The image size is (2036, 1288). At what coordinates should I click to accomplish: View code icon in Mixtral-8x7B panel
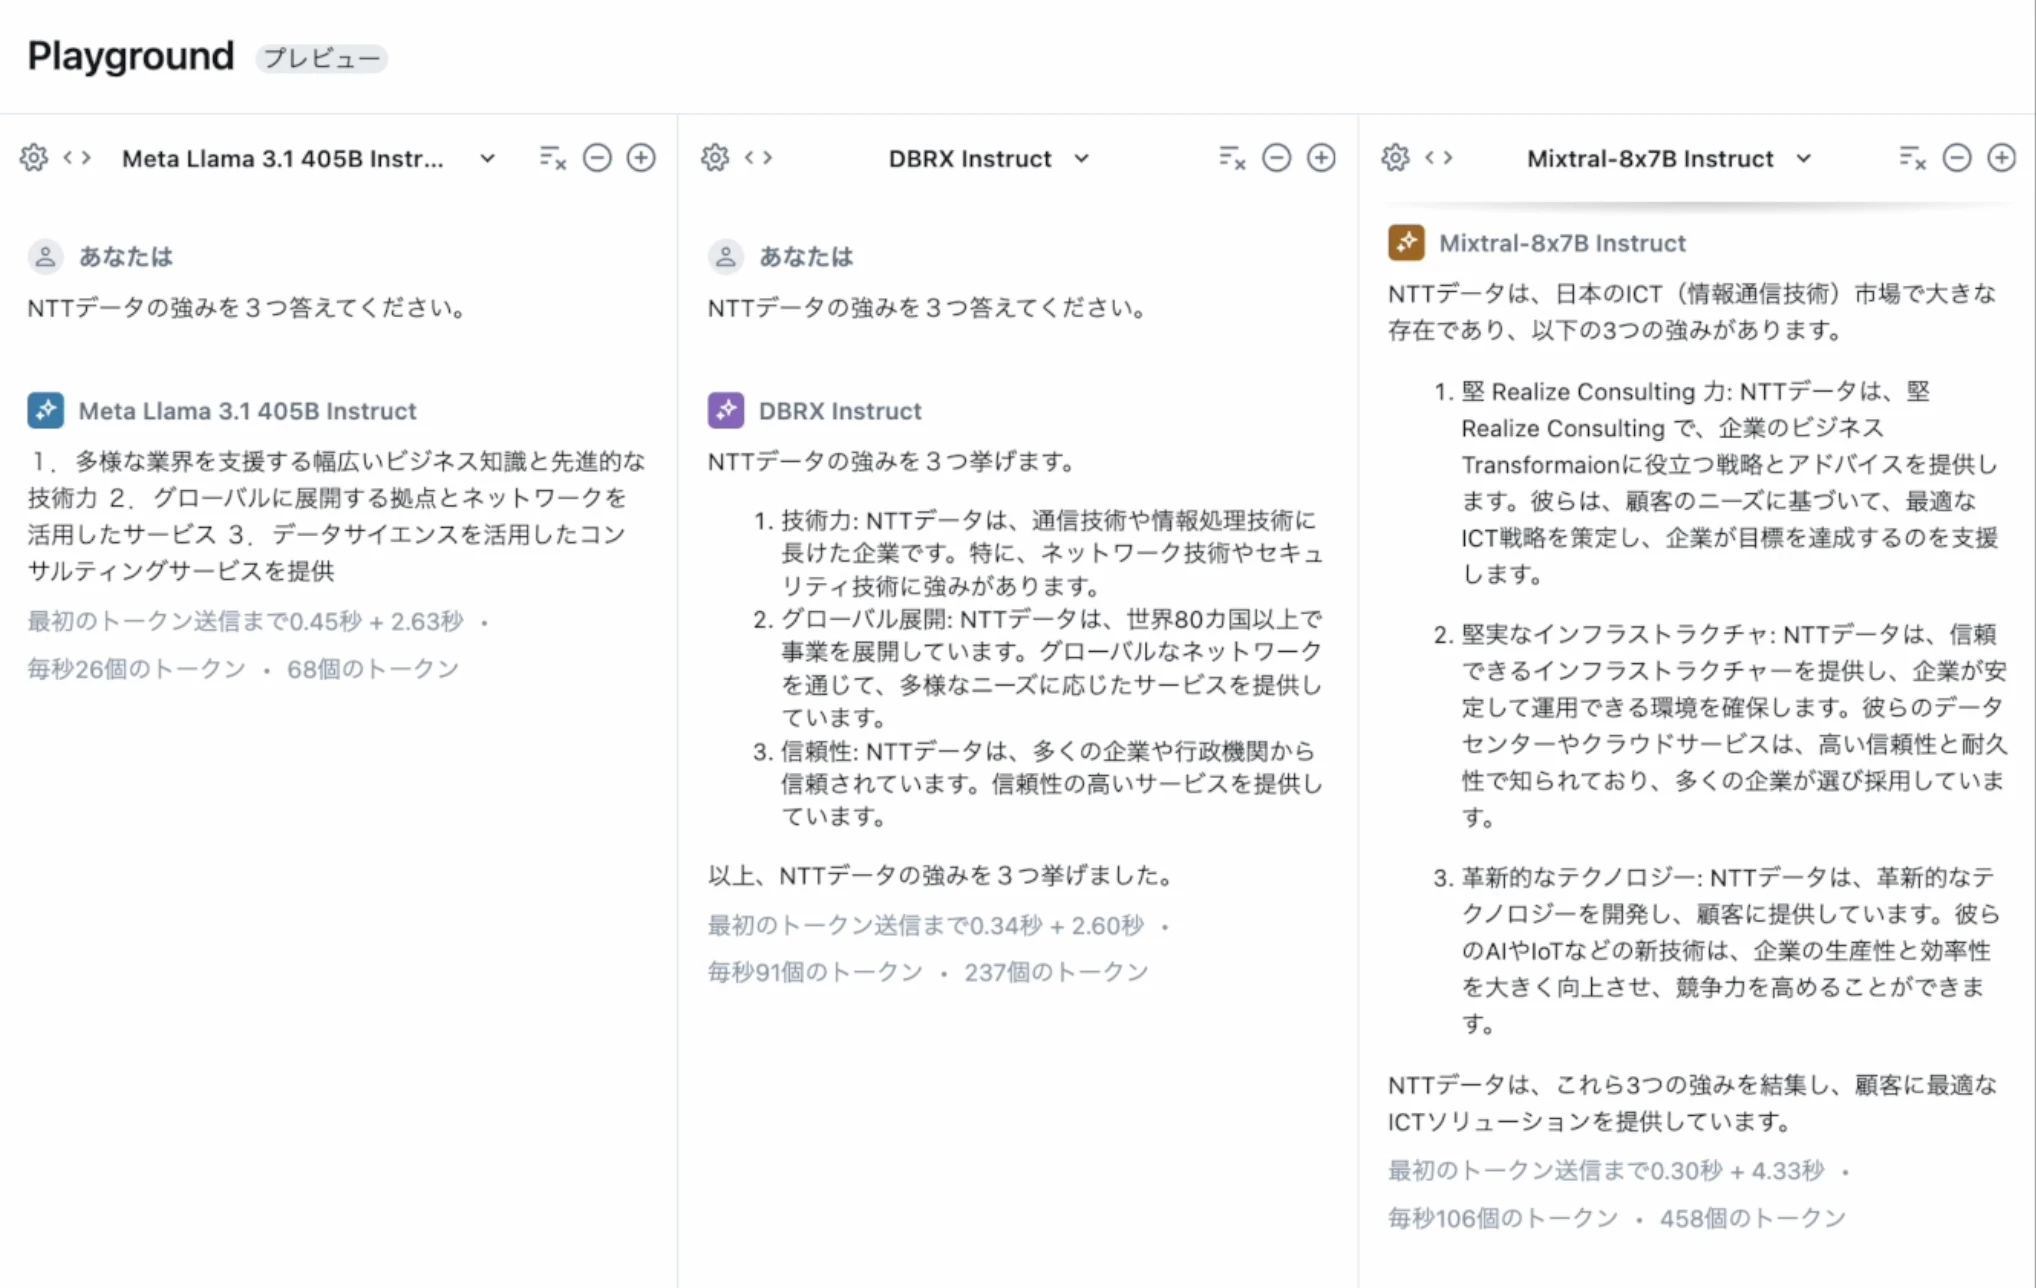(1438, 158)
